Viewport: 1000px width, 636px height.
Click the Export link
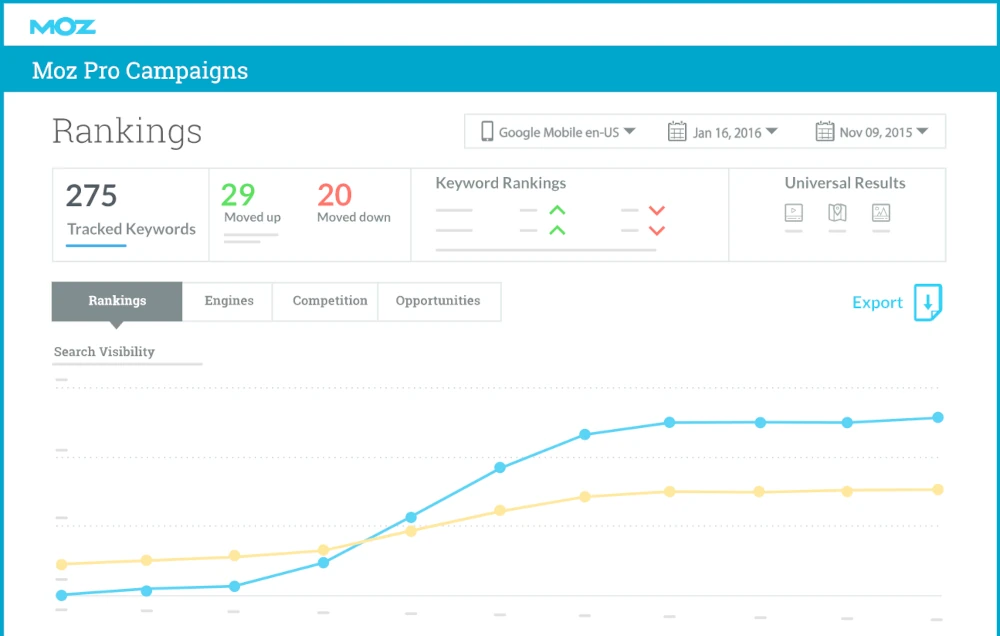pos(878,302)
